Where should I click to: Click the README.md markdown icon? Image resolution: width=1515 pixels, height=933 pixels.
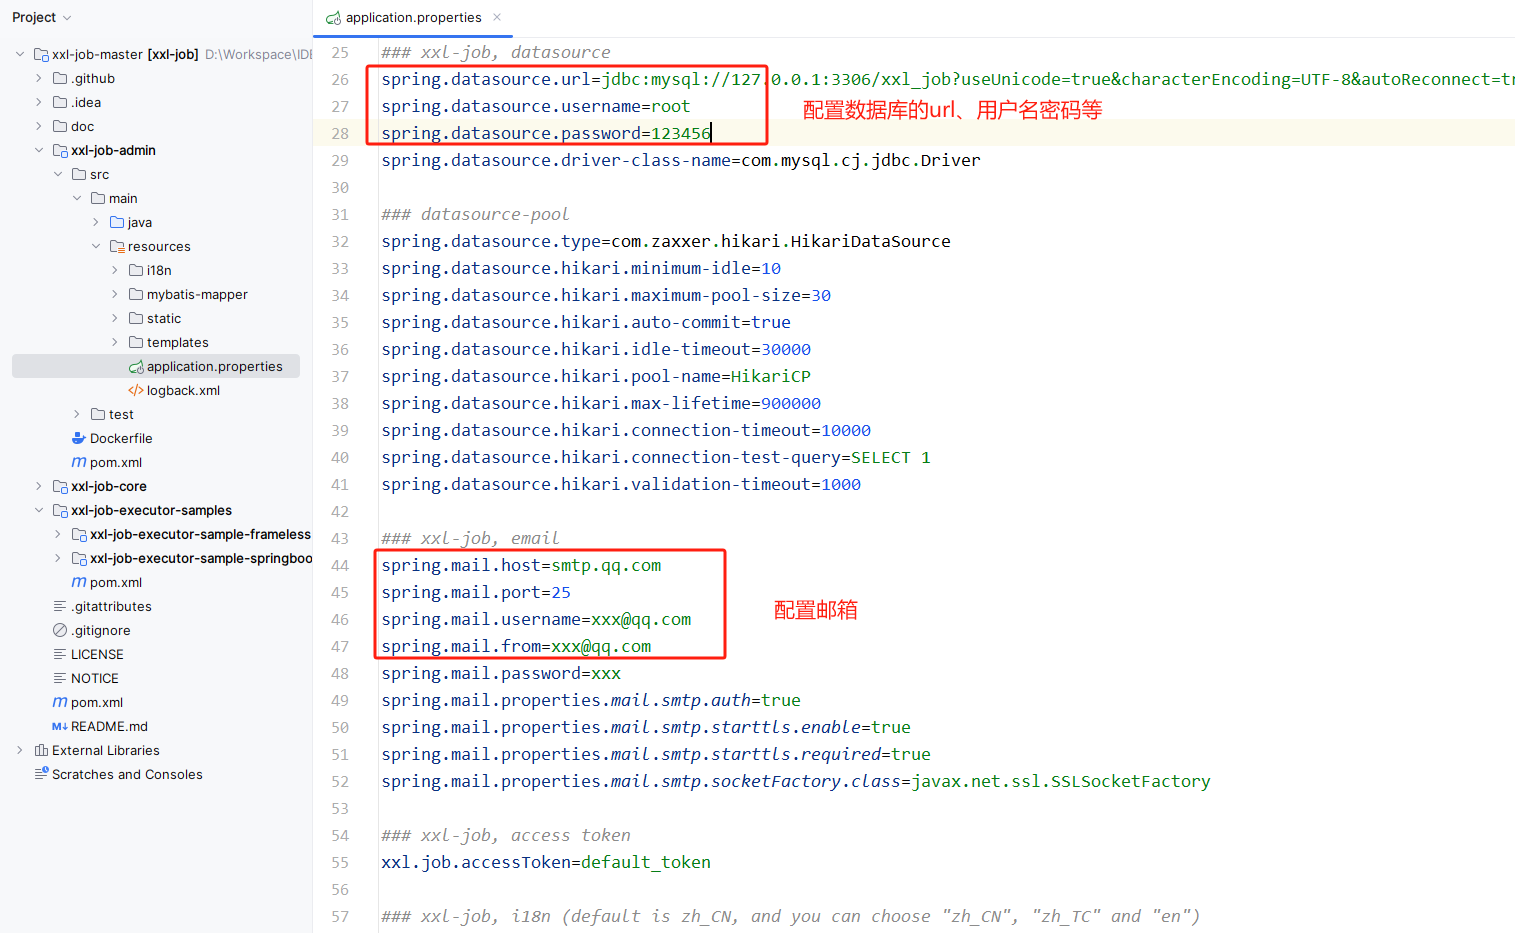60,726
